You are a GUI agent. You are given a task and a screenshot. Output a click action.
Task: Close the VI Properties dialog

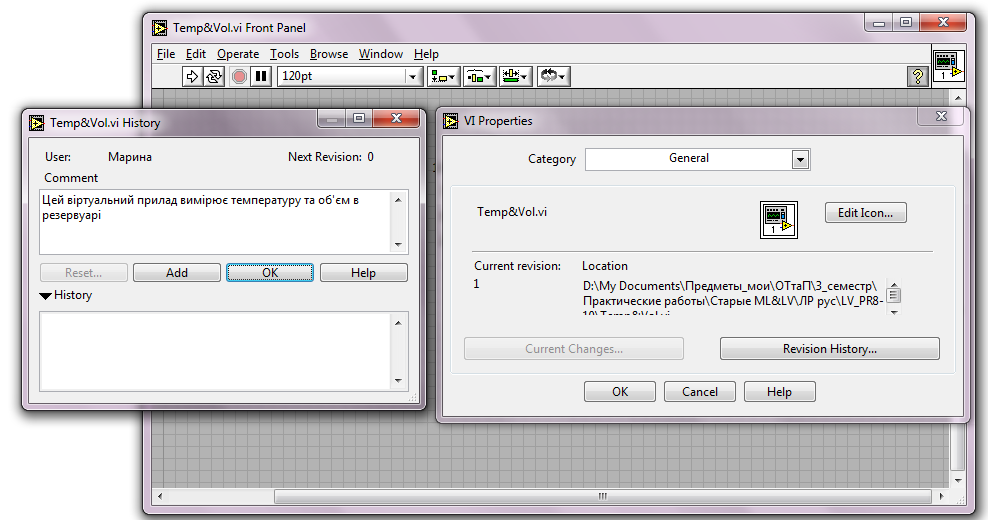tap(941, 116)
